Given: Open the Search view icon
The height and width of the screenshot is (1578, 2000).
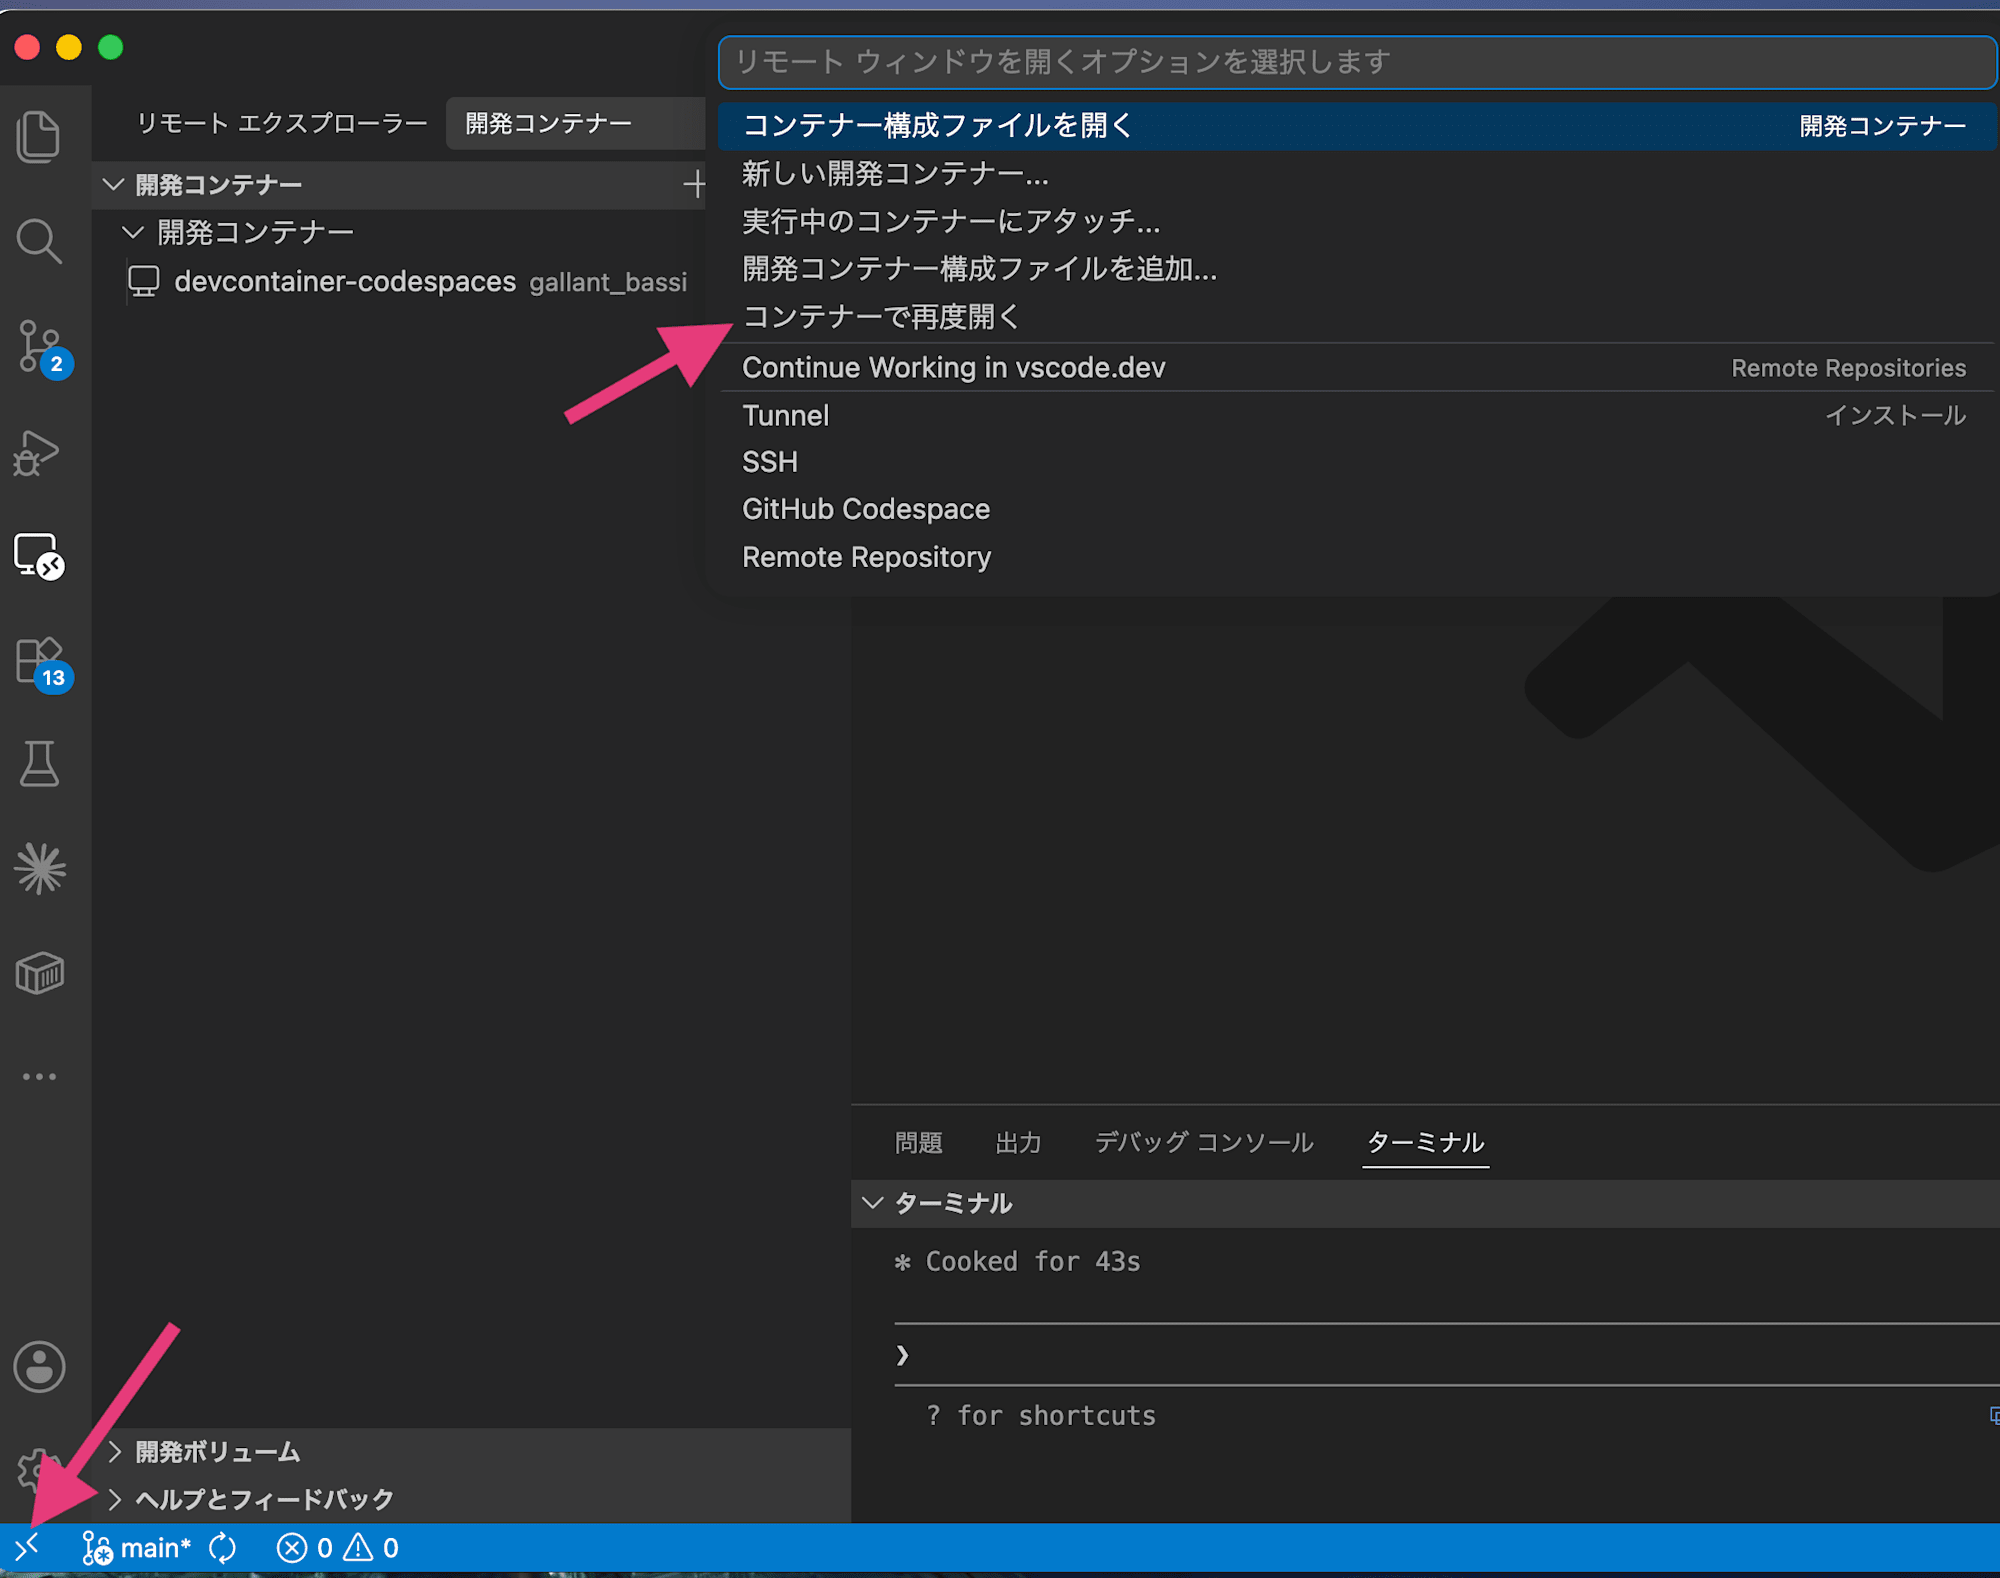Looking at the screenshot, I should (x=39, y=241).
